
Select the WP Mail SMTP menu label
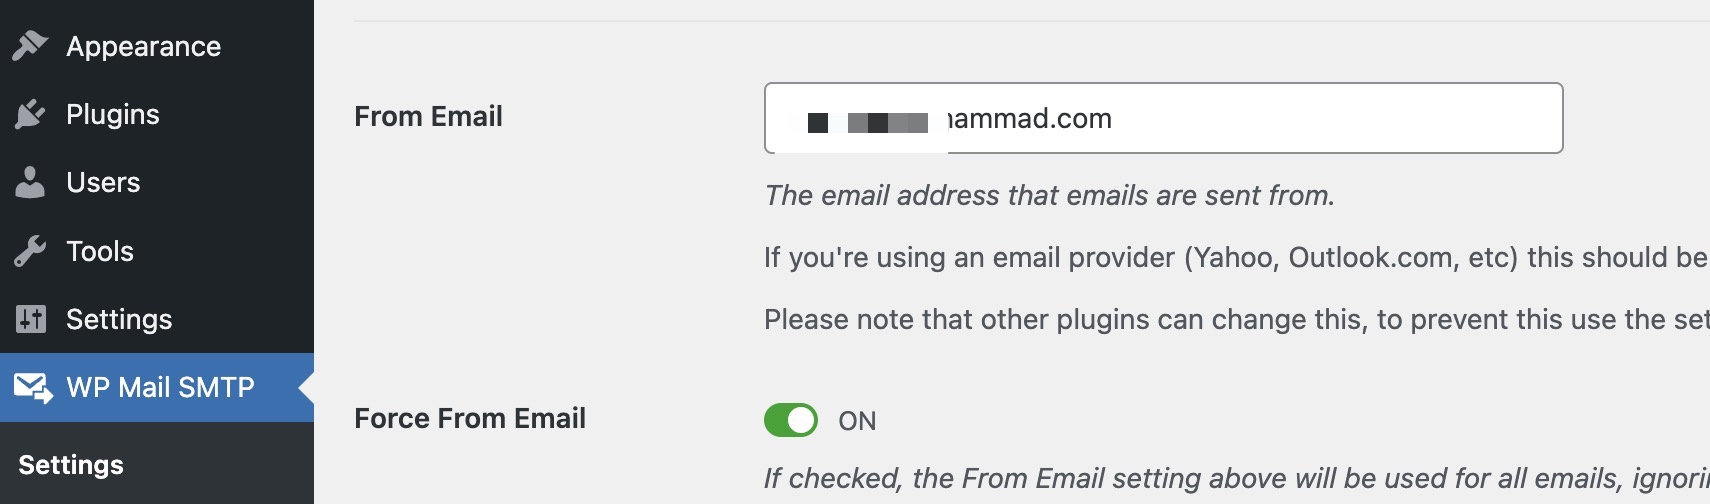pos(160,387)
